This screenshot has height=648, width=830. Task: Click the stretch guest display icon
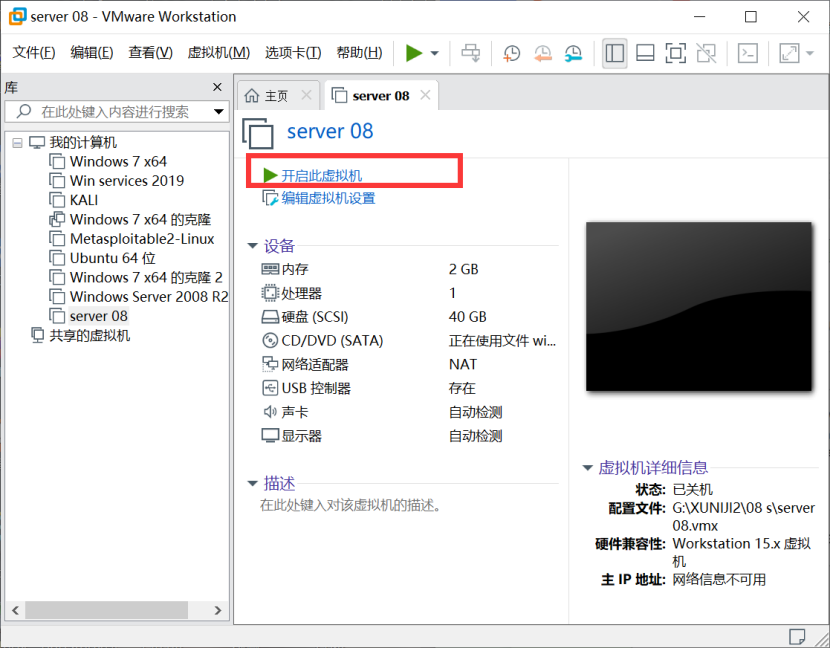click(x=789, y=53)
